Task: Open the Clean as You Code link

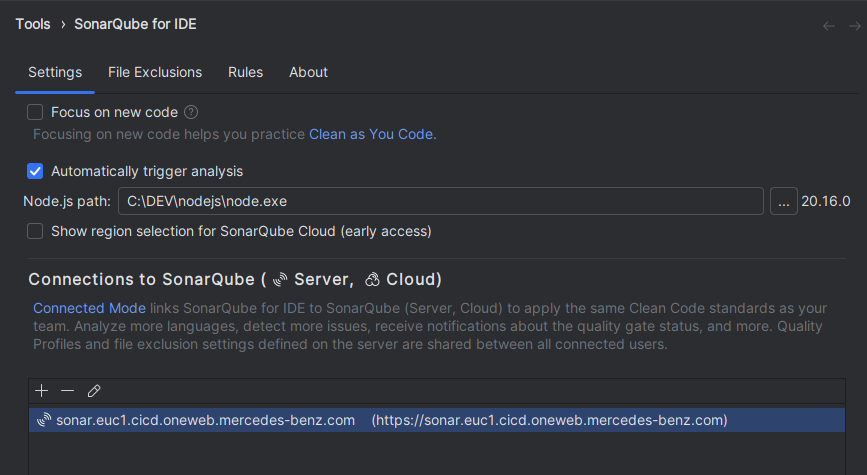Action: (x=372, y=134)
